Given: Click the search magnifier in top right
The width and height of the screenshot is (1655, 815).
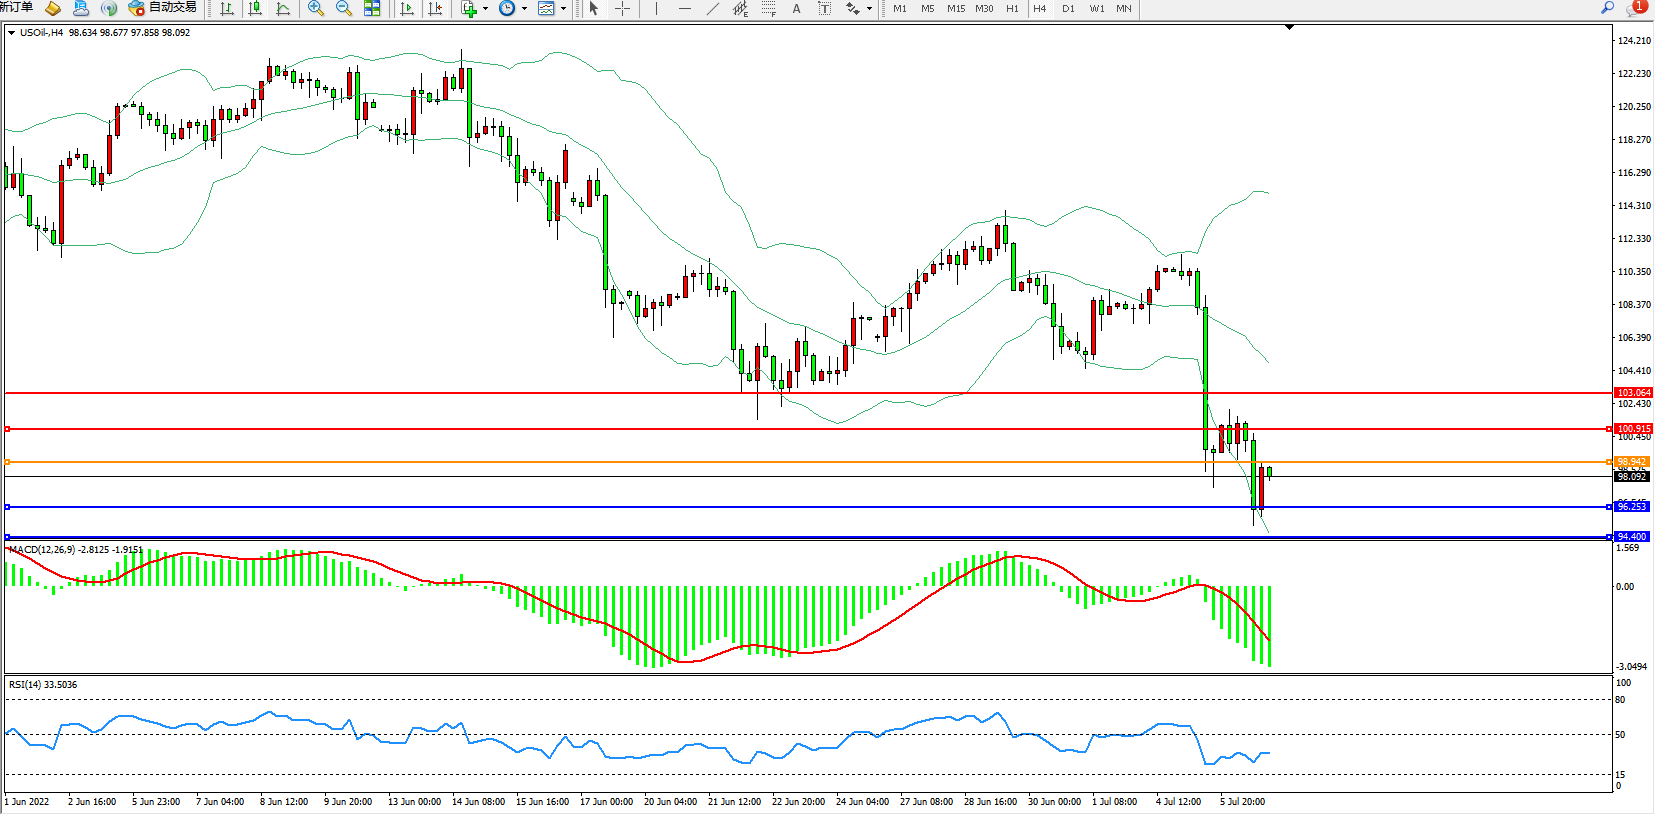Looking at the screenshot, I should (1608, 8).
